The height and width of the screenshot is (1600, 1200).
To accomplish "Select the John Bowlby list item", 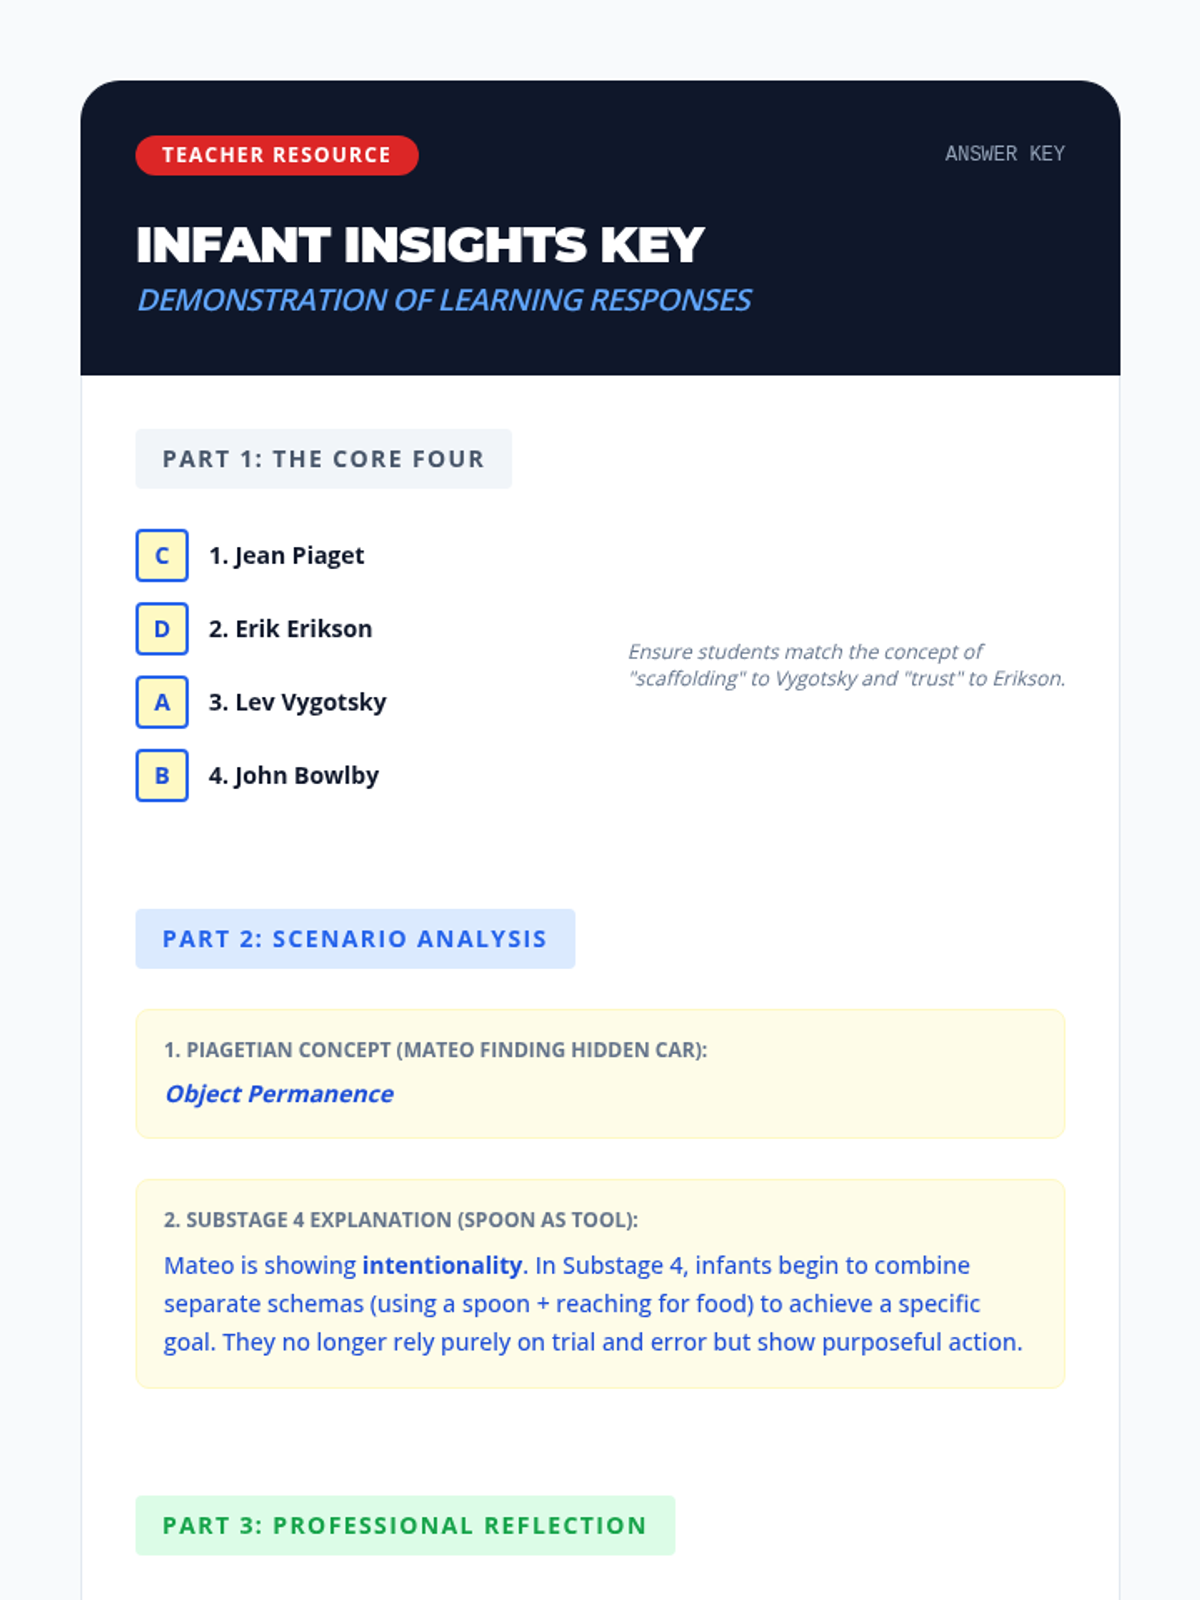I will pyautogui.click(x=293, y=775).
